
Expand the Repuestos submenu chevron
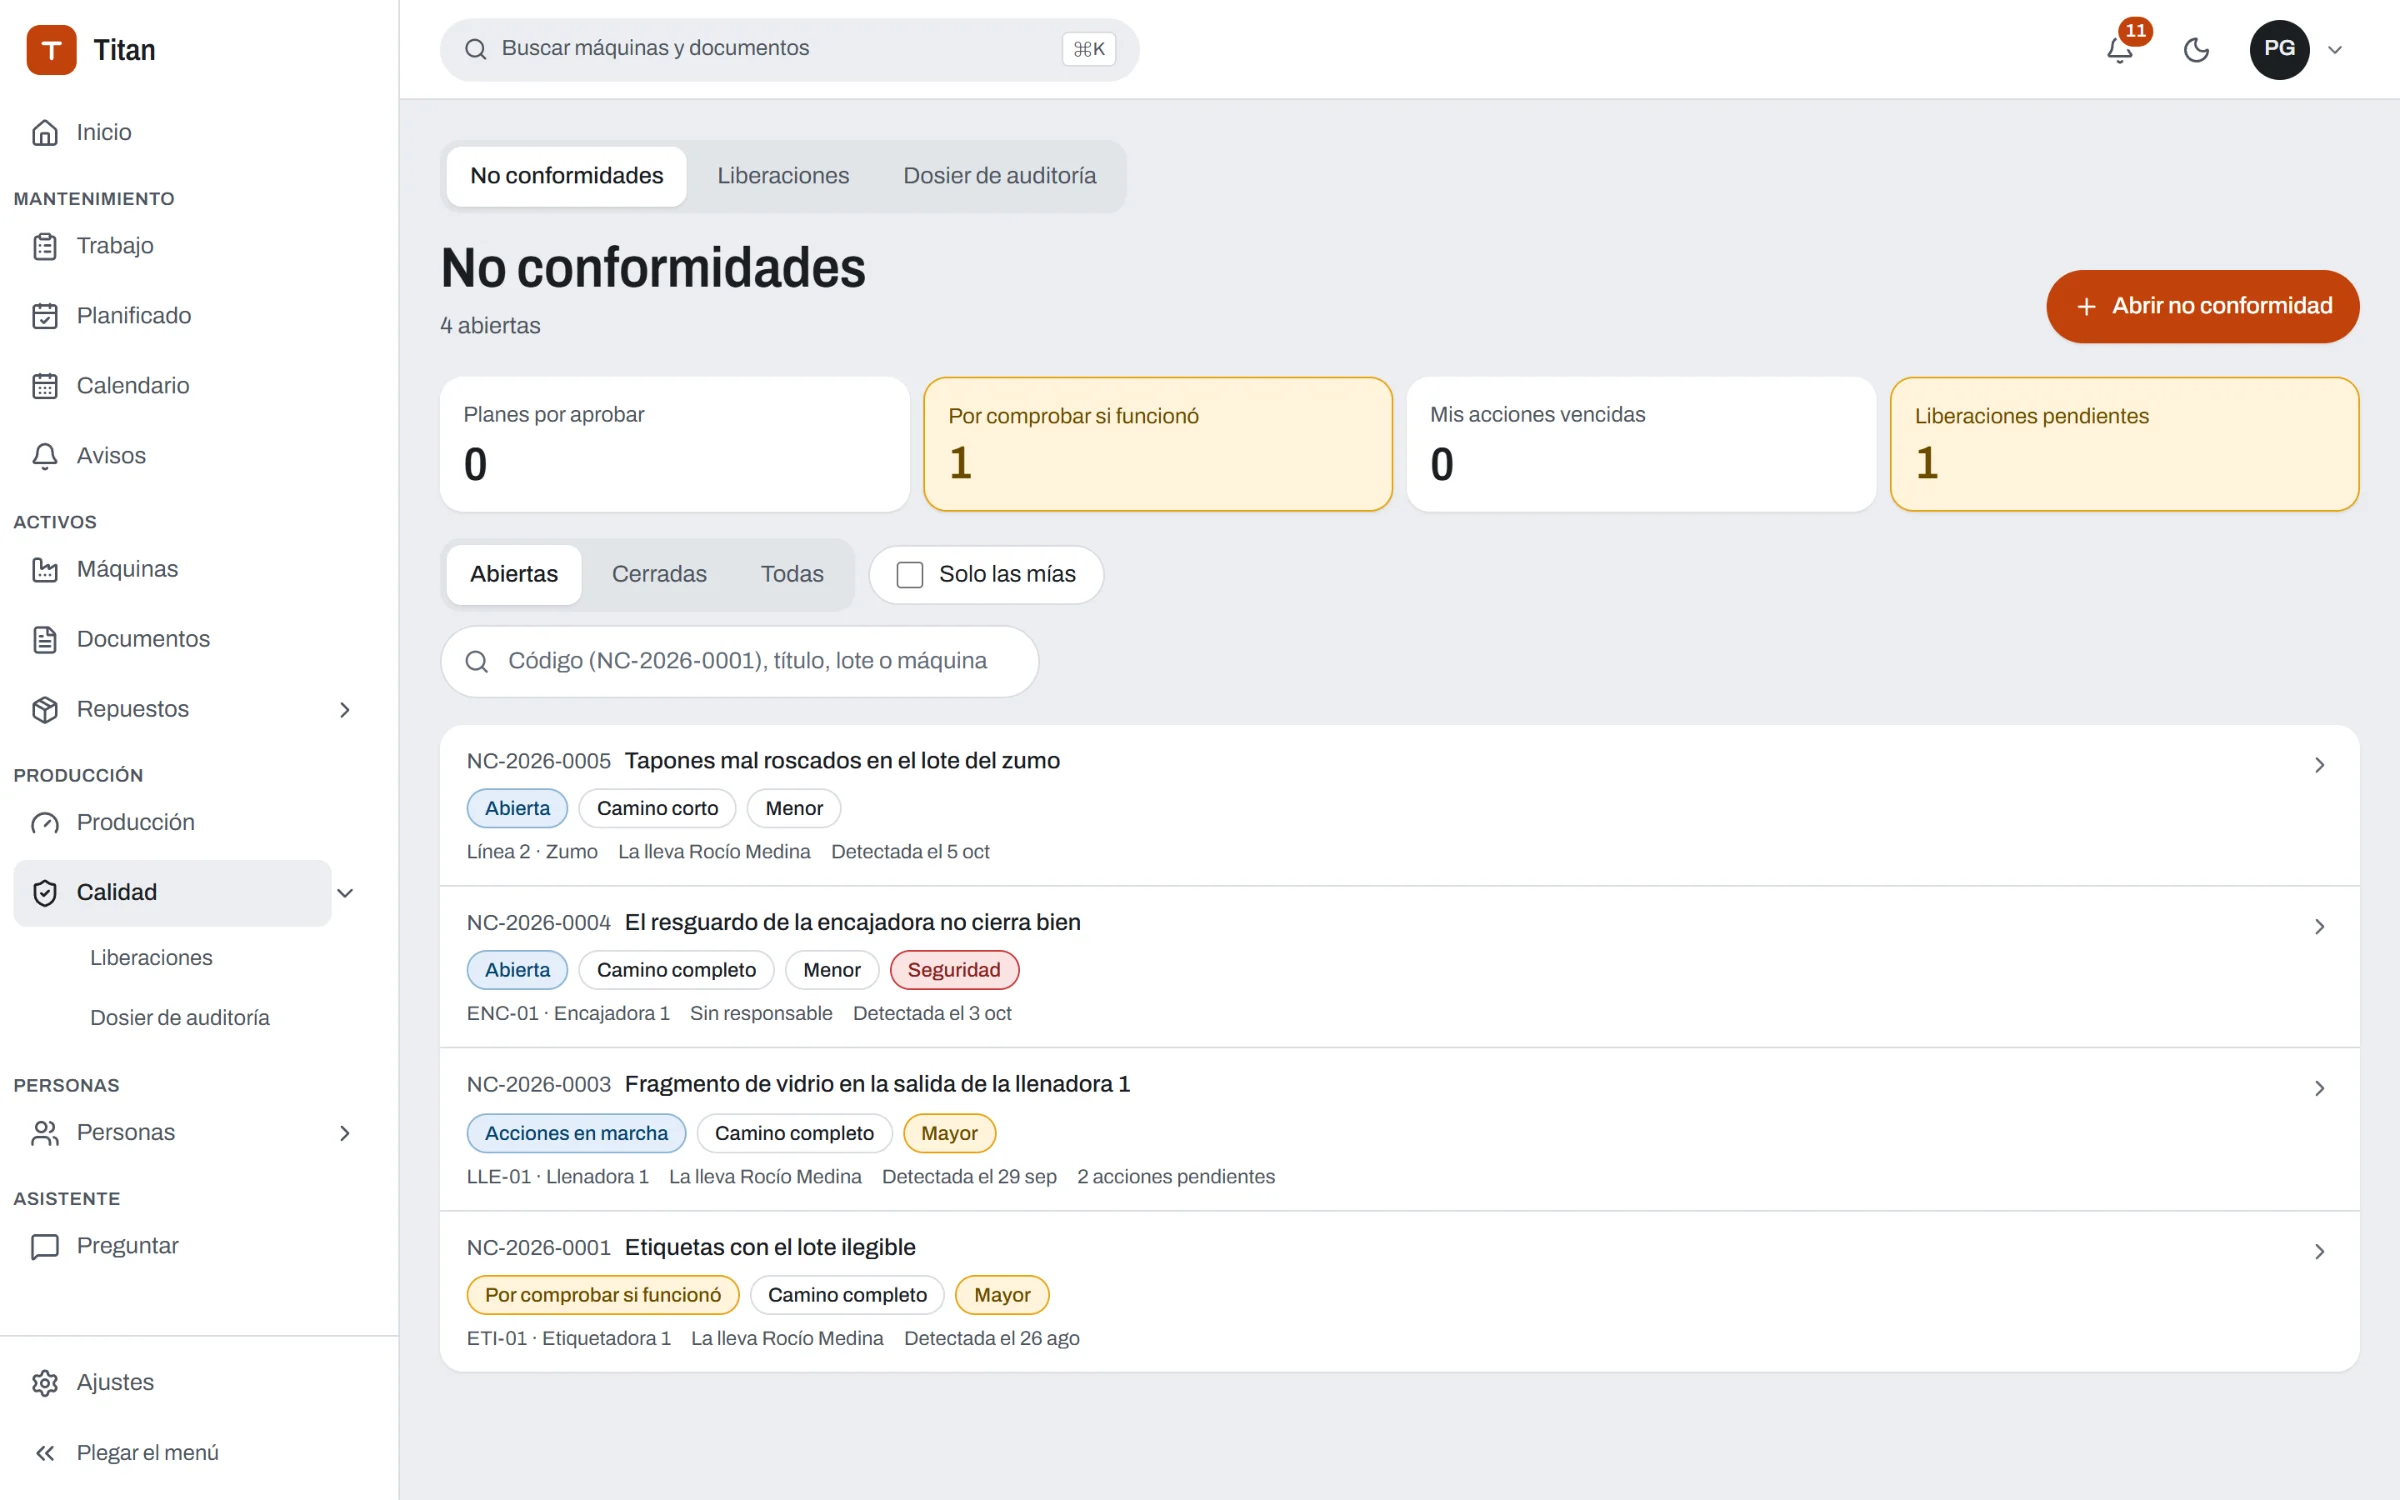pyautogui.click(x=345, y=709)
